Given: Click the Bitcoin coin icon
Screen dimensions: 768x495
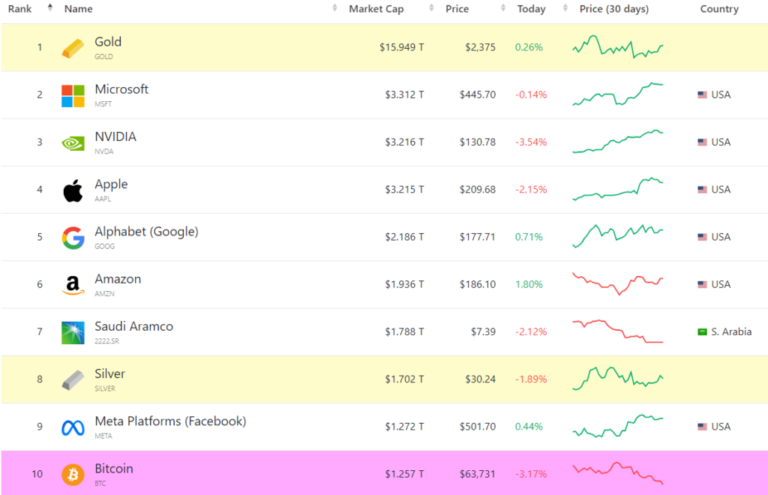Looking at the screenshot, I should [73, 474].
